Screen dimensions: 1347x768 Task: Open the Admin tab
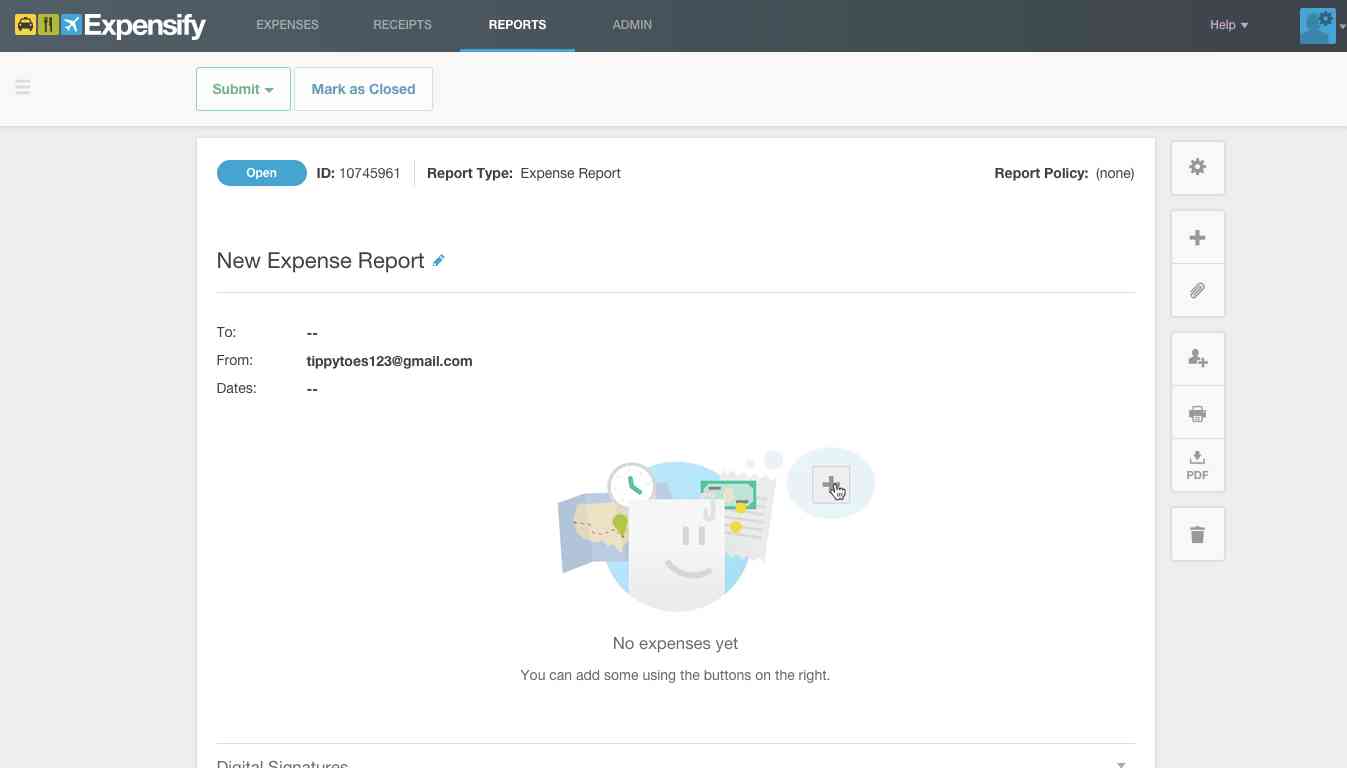coord(632,25)
